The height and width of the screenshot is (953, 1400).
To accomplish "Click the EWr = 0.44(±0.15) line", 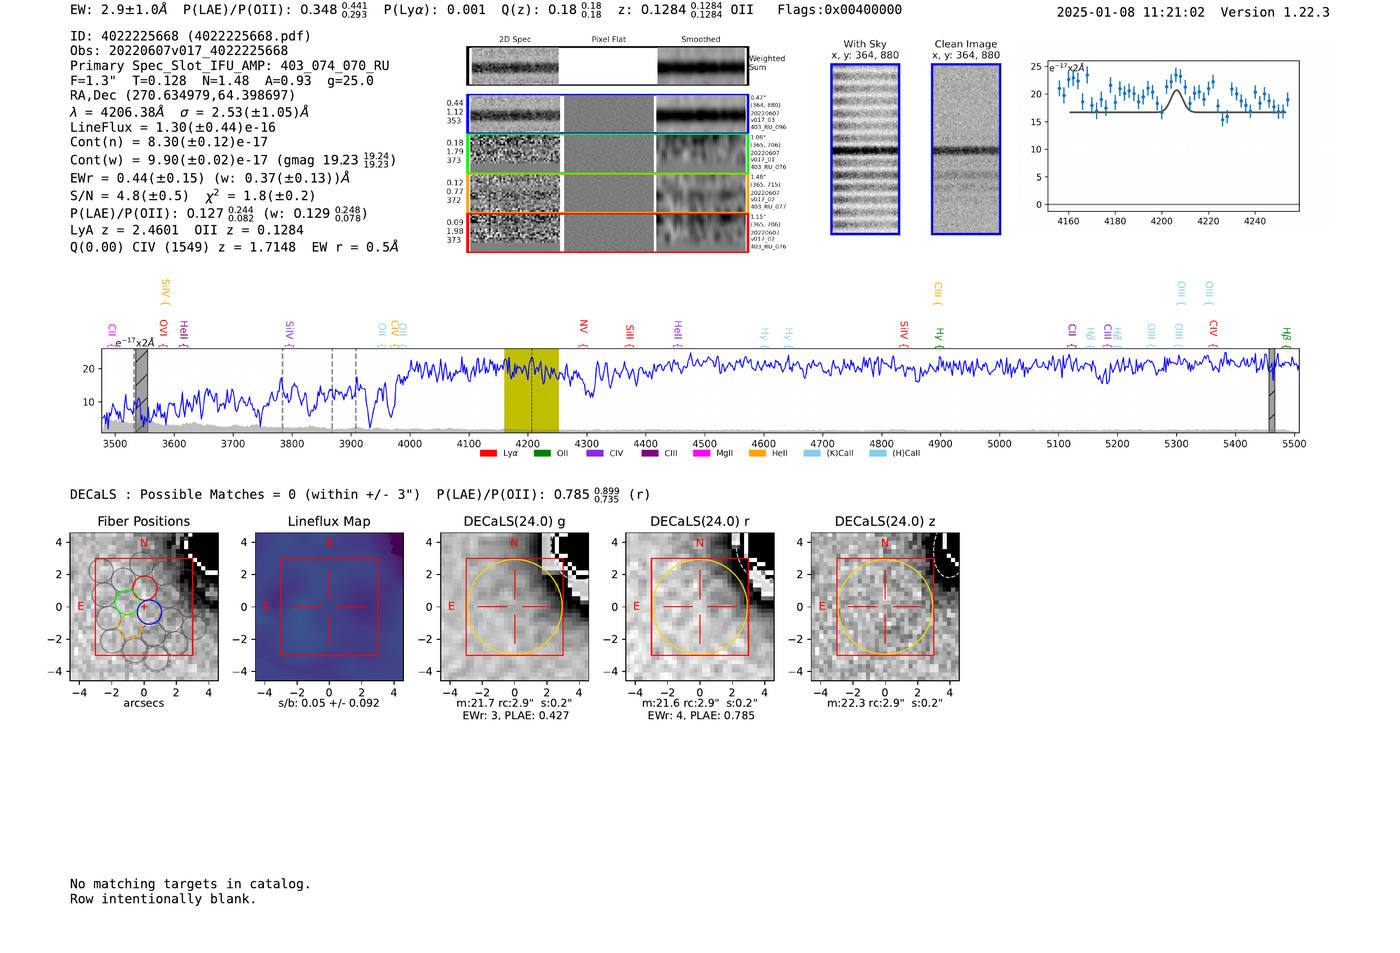I will [210, 178].
